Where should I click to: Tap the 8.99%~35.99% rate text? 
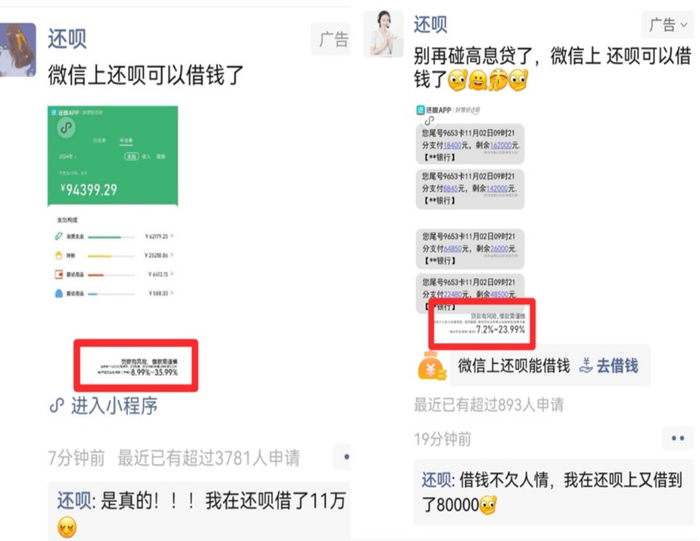[x=154, y=371]
